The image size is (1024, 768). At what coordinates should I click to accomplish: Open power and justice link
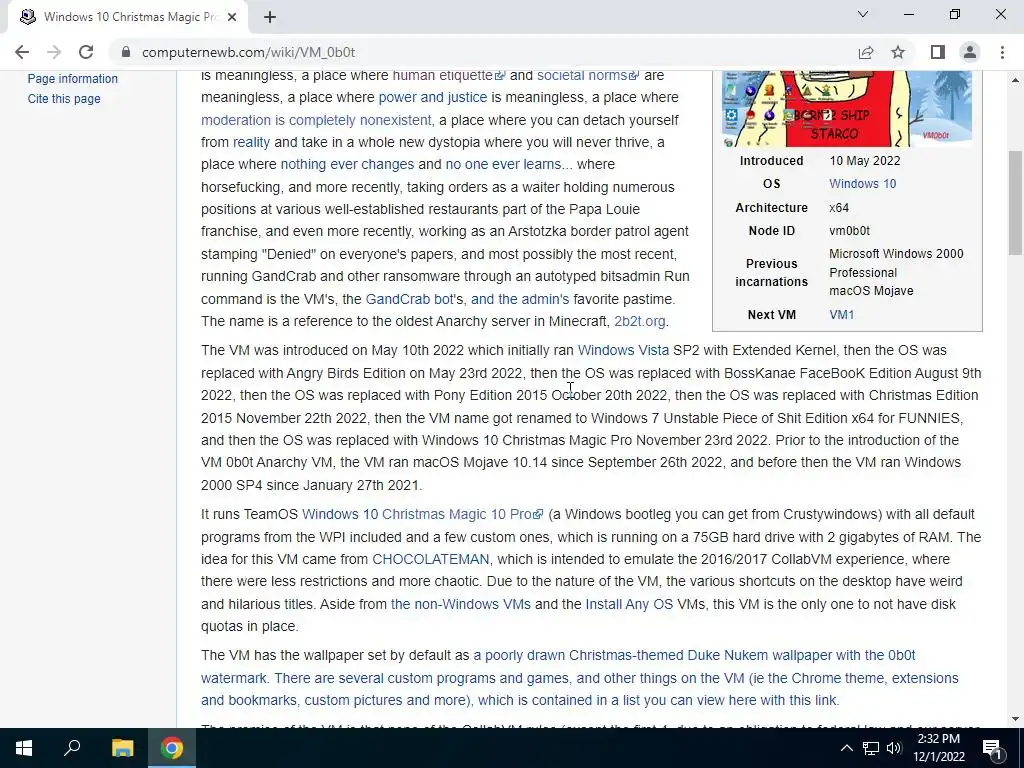tap(433, 97)
